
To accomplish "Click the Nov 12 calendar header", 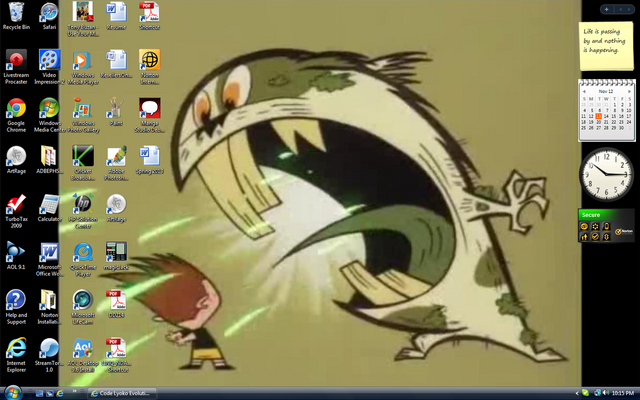I will click(x=606, y=91).
